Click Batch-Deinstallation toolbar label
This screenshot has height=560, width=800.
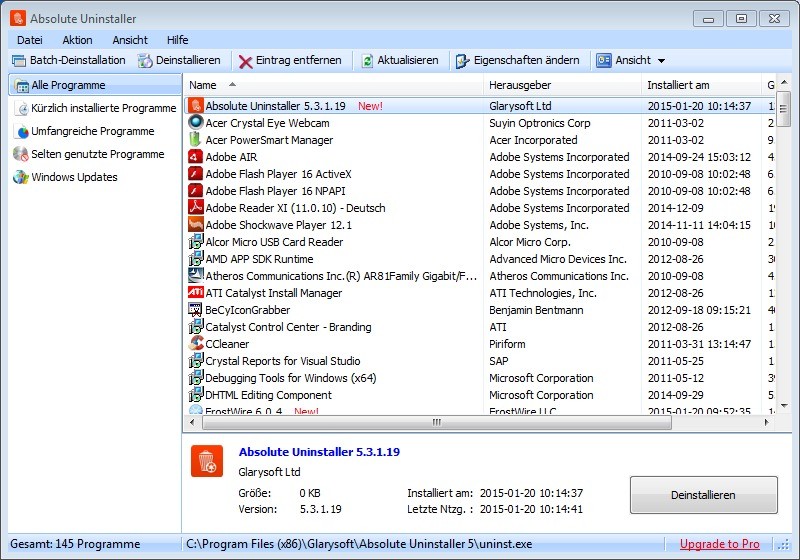point(78,60)
